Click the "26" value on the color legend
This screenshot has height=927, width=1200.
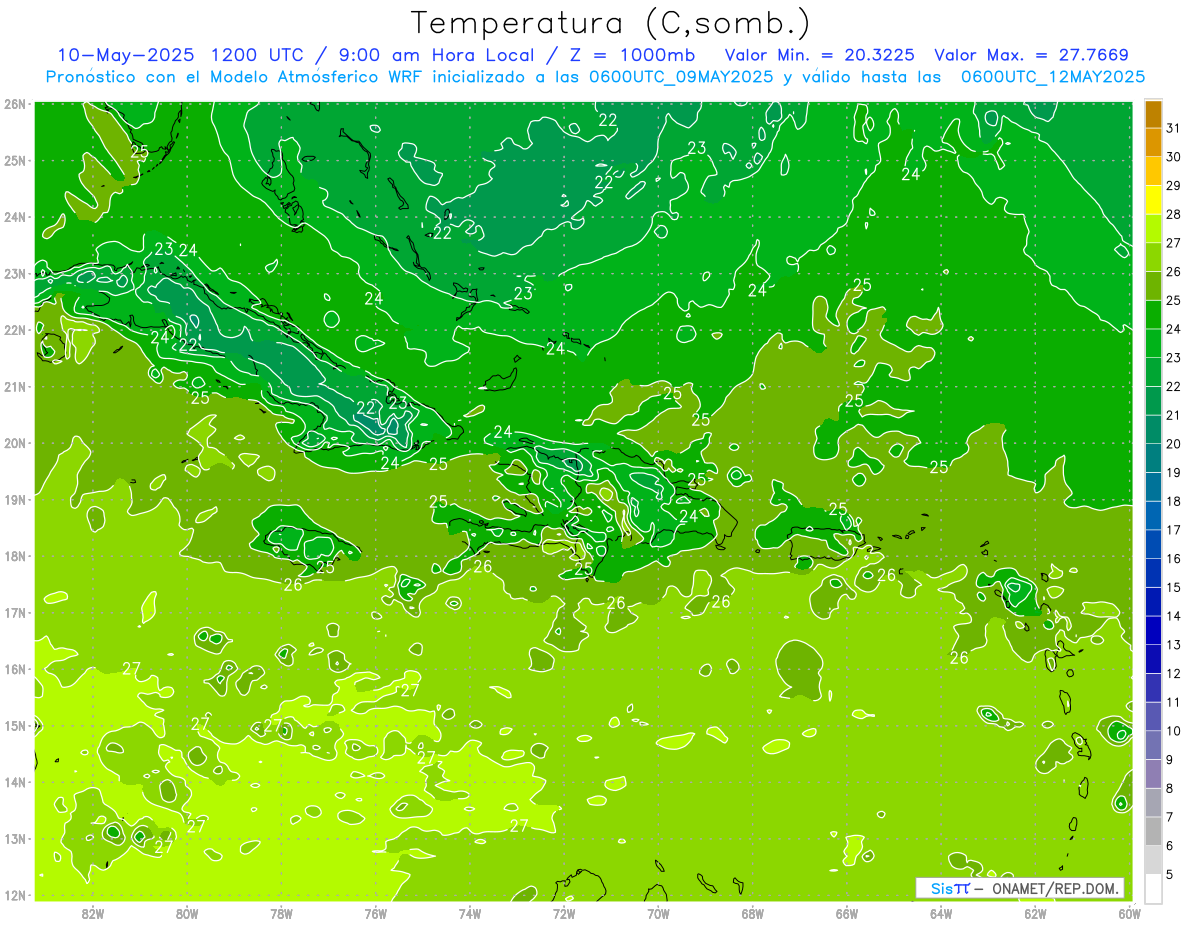click(x=1173, y=272)
